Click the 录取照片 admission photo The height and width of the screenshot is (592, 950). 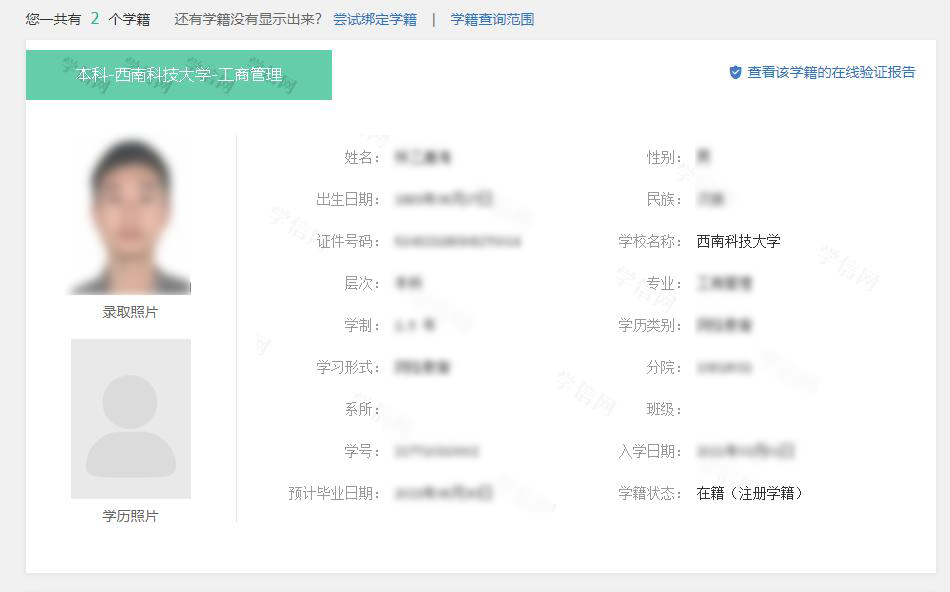pos(130,215)
